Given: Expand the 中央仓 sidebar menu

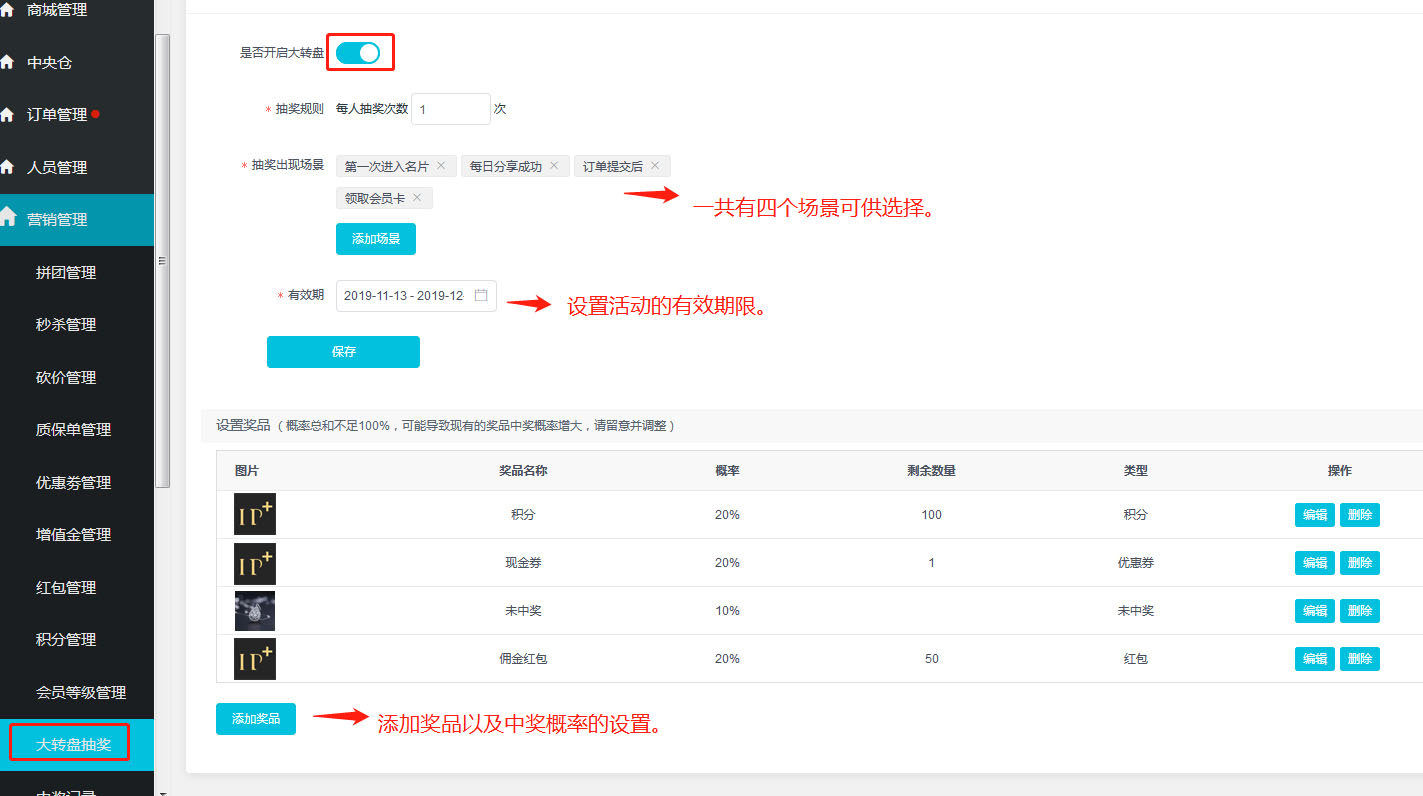Looking at the screenshot, I should tap(50, 62).
